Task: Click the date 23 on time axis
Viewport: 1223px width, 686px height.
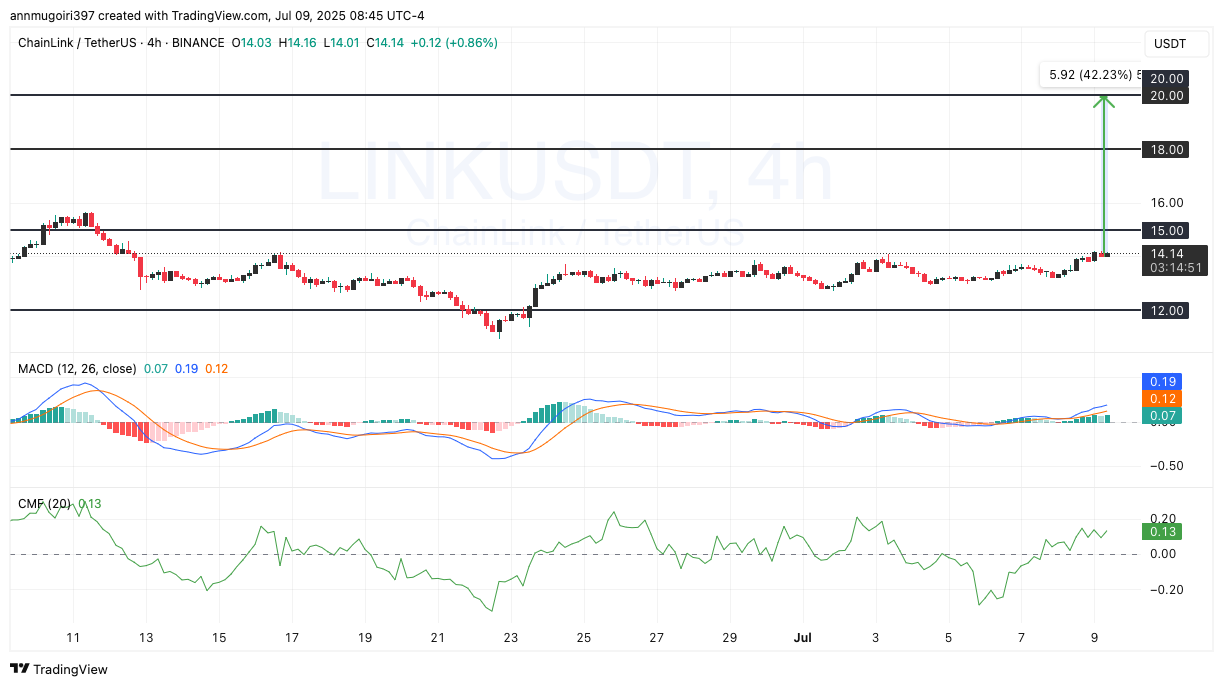Action: point(511,637)
